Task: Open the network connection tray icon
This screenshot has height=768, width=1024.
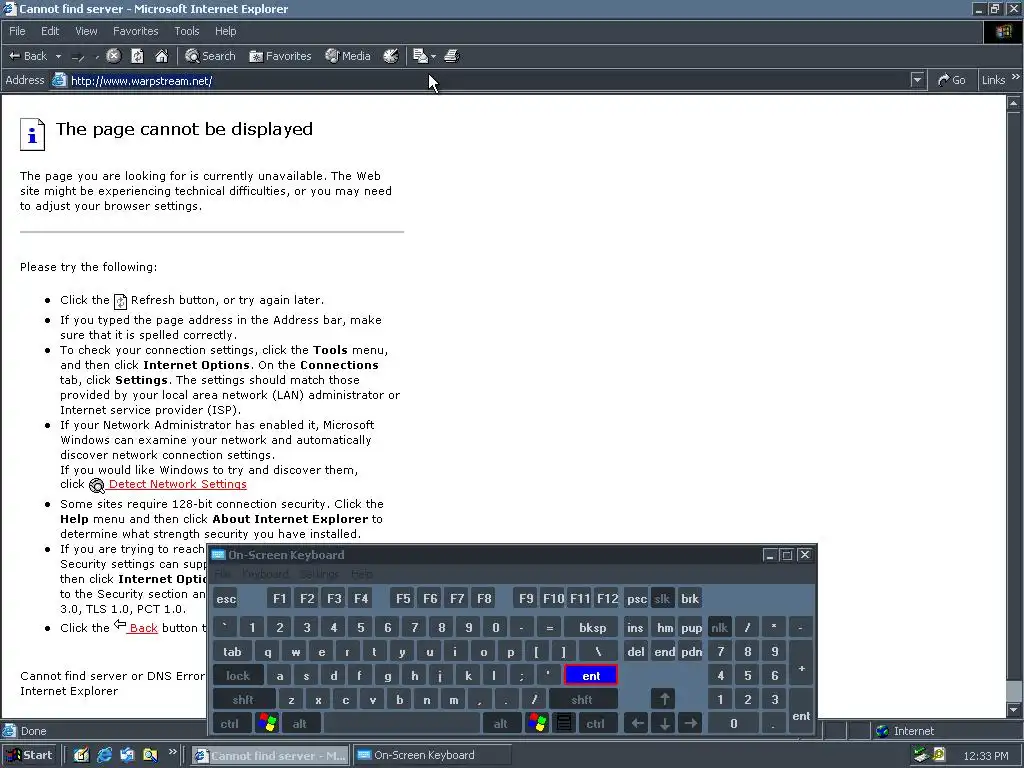Action: tap(921, 755)
